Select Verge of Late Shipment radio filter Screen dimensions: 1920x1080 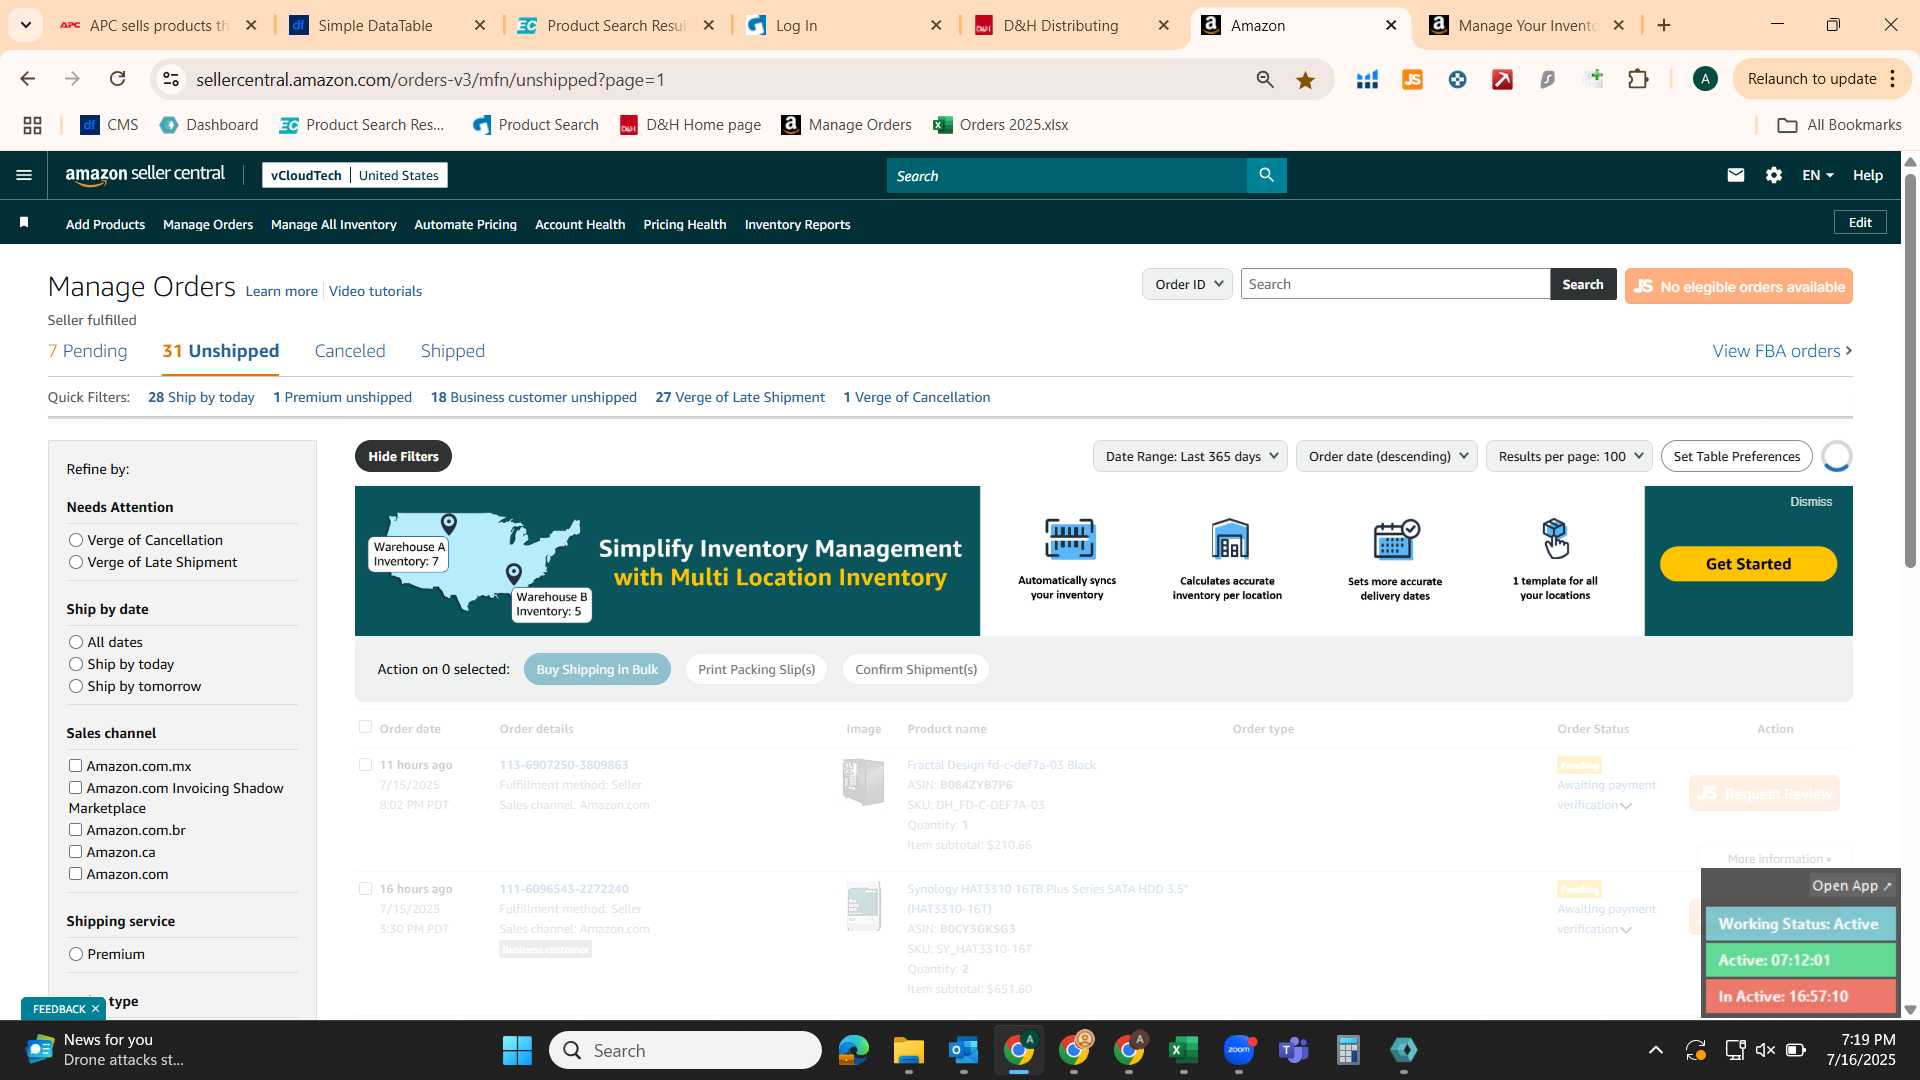point(76,562)
